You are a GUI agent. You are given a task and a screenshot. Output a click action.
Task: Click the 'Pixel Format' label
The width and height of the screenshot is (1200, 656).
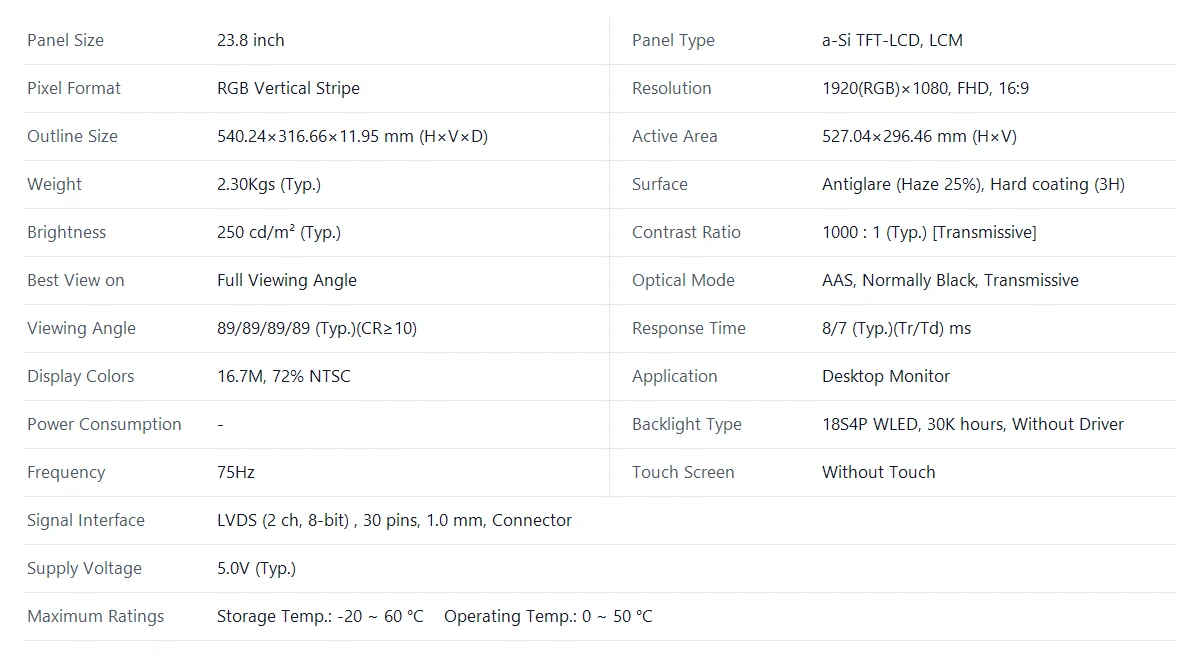[74, 88]
